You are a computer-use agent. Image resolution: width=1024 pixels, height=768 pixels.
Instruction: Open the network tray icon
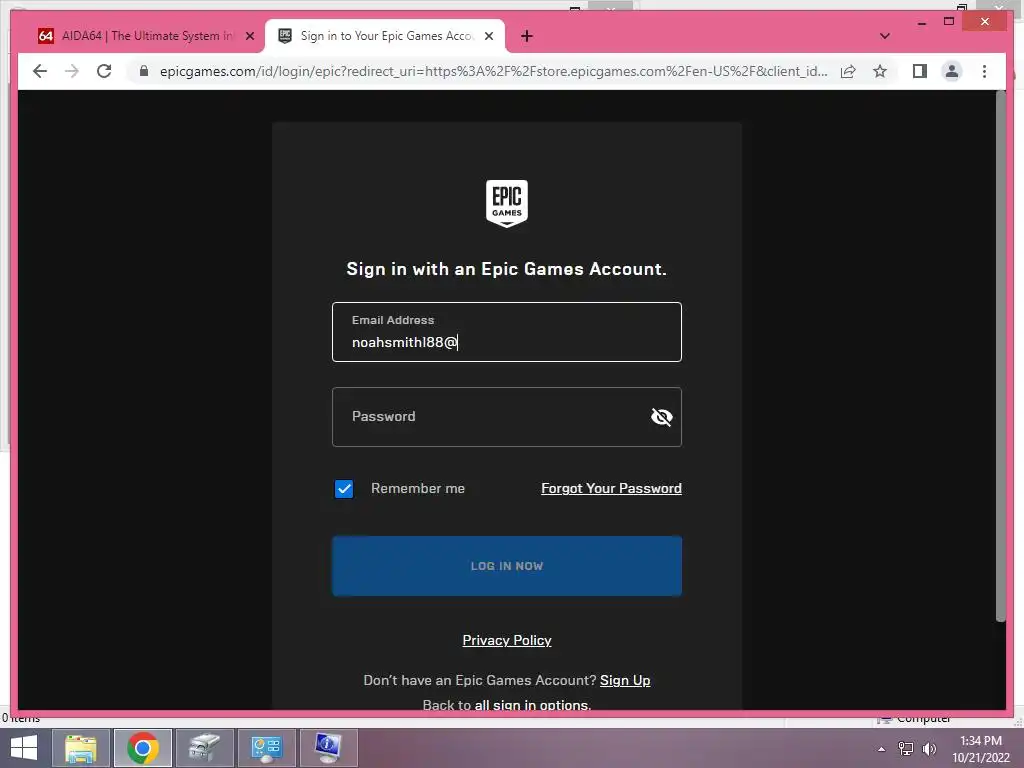(x=906, y=749)
